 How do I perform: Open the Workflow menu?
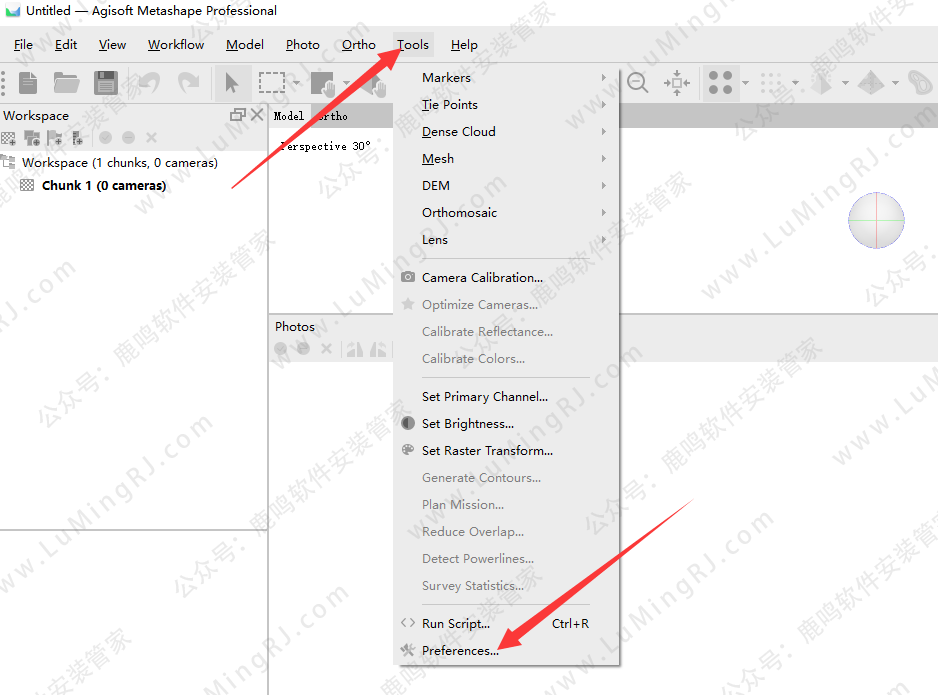coord(176,45)
